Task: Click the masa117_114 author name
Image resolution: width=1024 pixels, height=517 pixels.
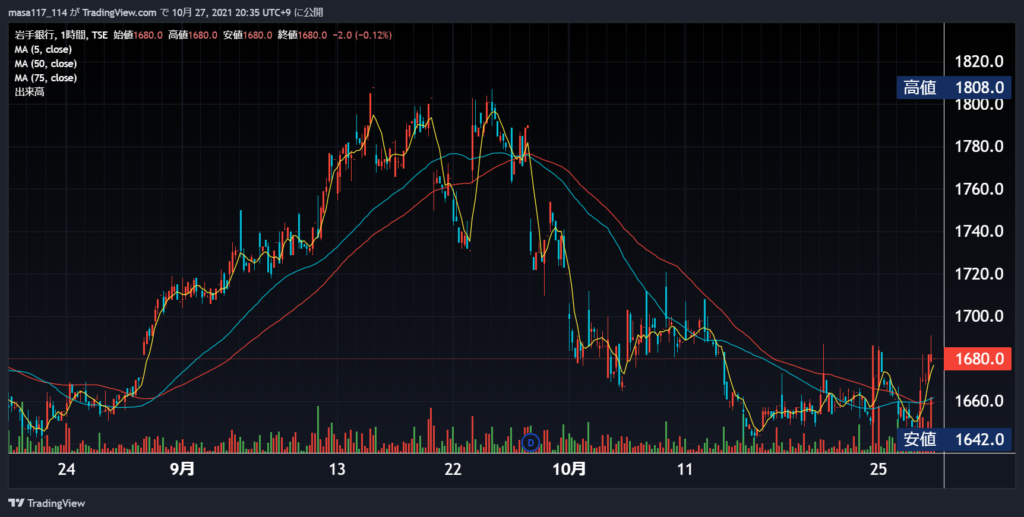Action: (x=37, y=12)
